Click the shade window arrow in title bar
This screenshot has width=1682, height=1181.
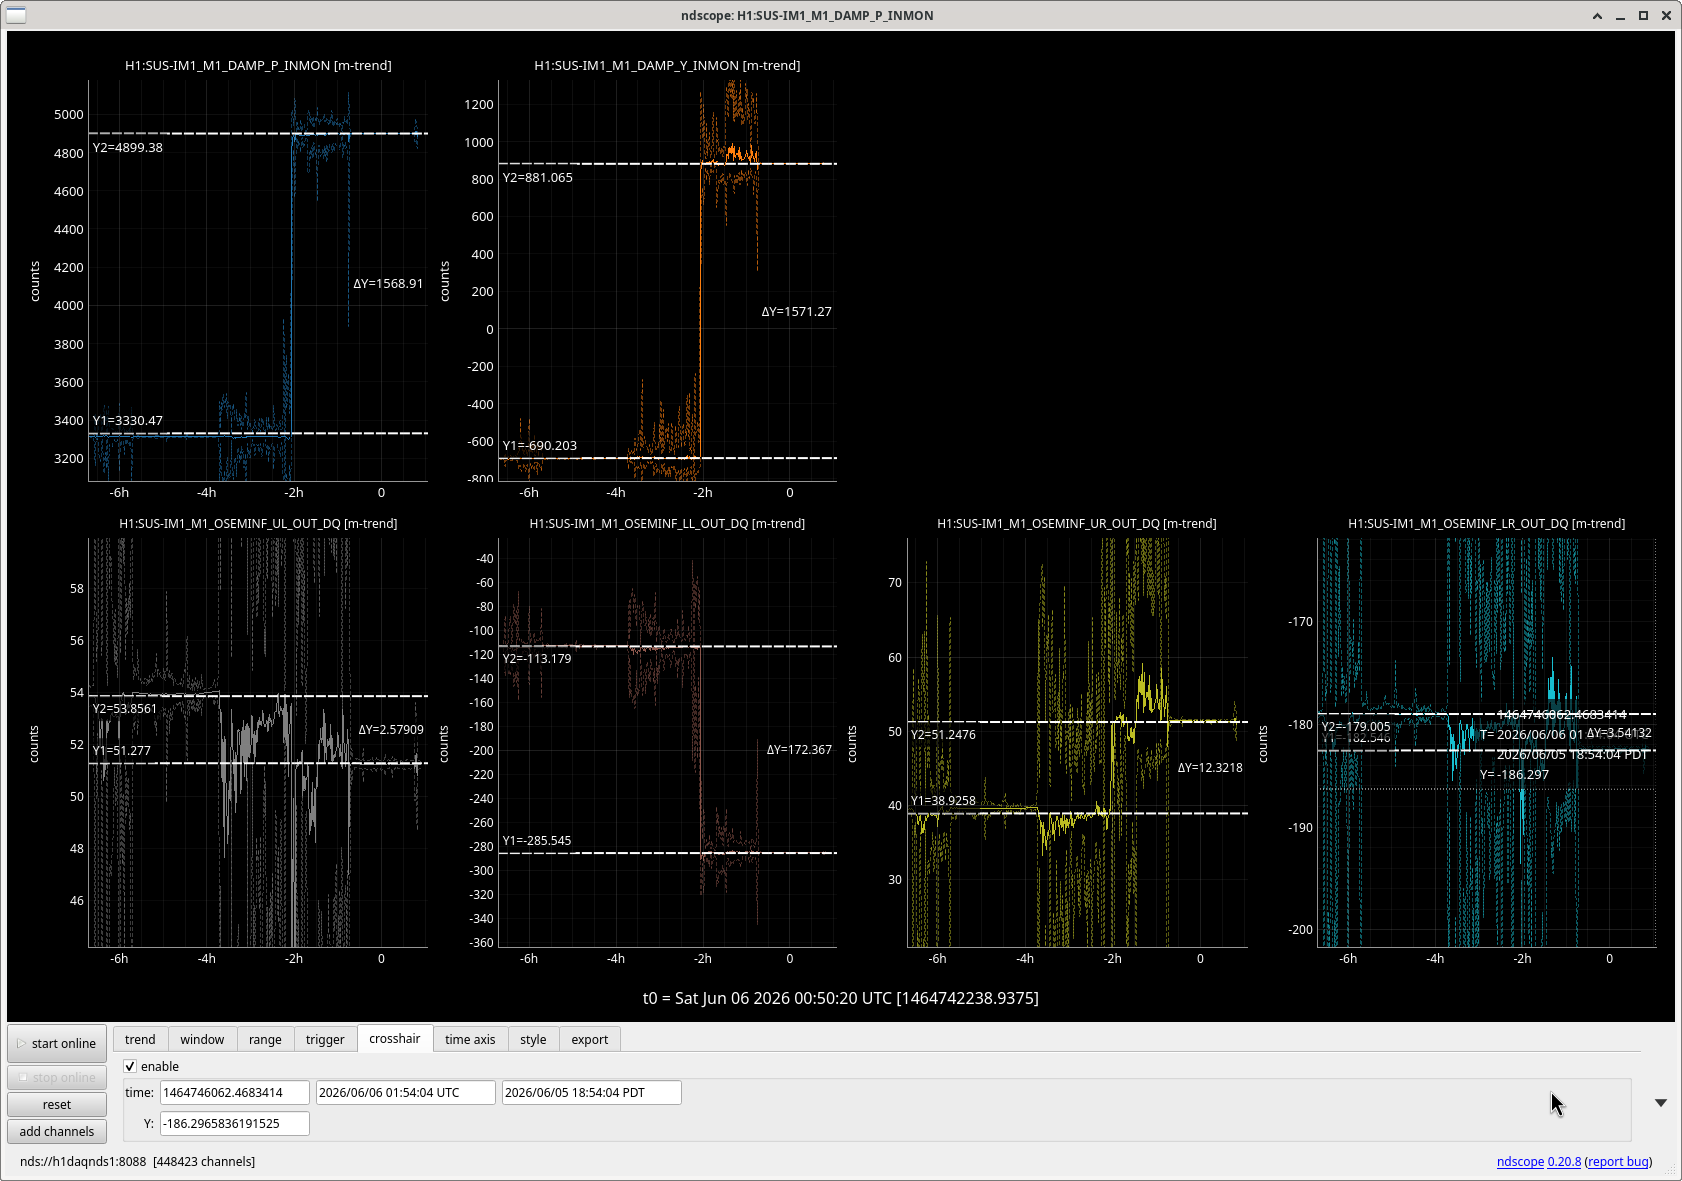pos(1597,15)
